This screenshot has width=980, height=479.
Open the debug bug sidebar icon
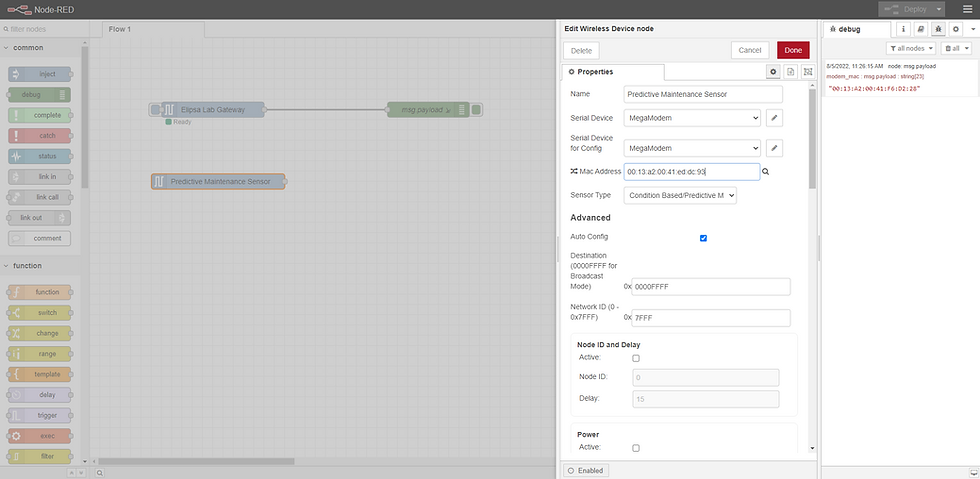tap(938, 29)
